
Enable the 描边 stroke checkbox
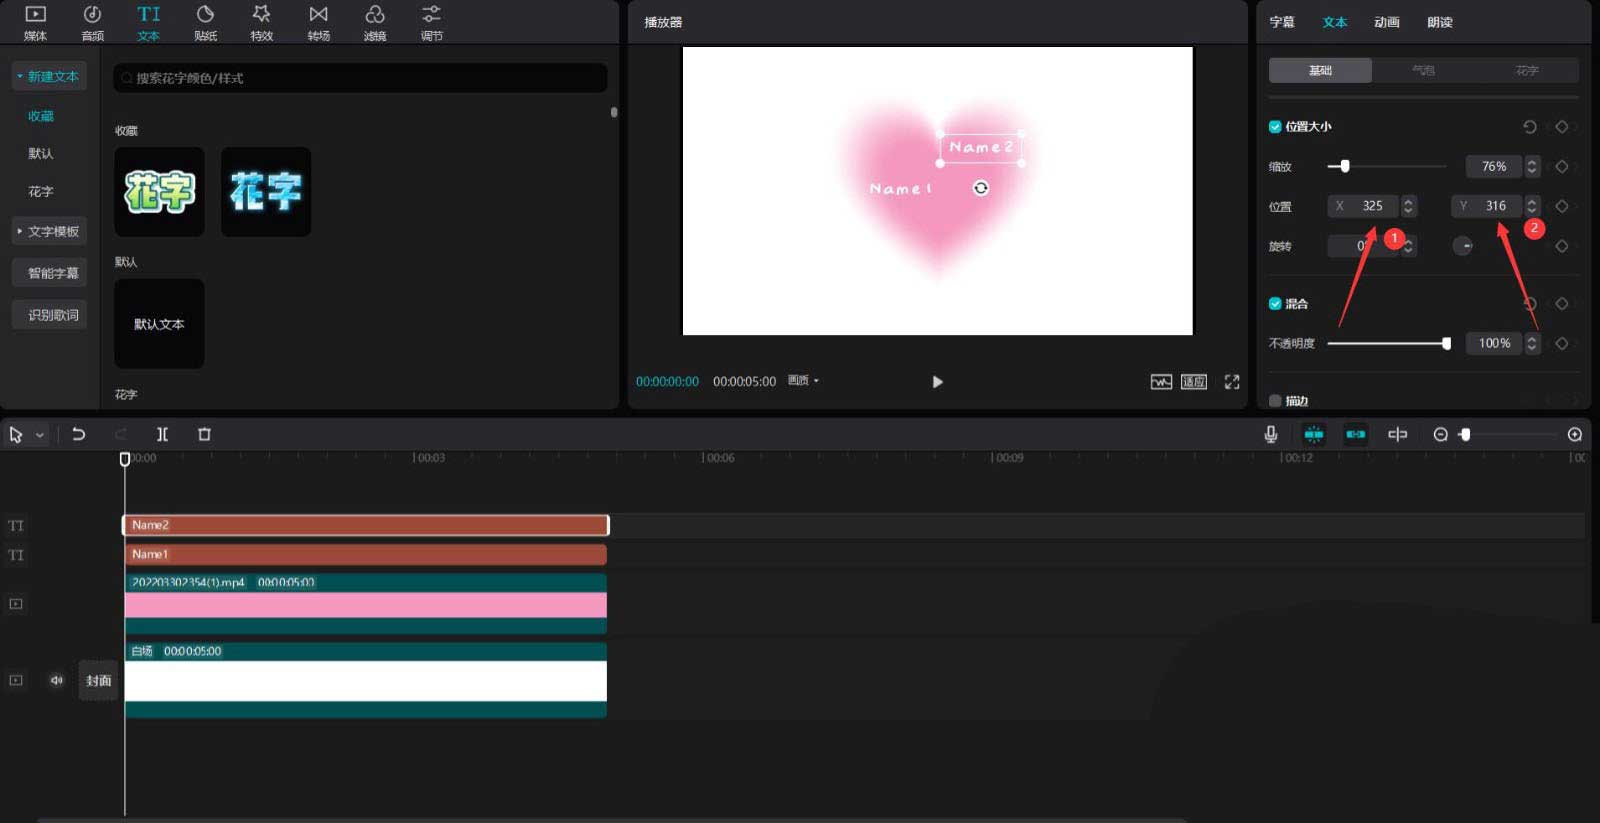[1275, 401]
